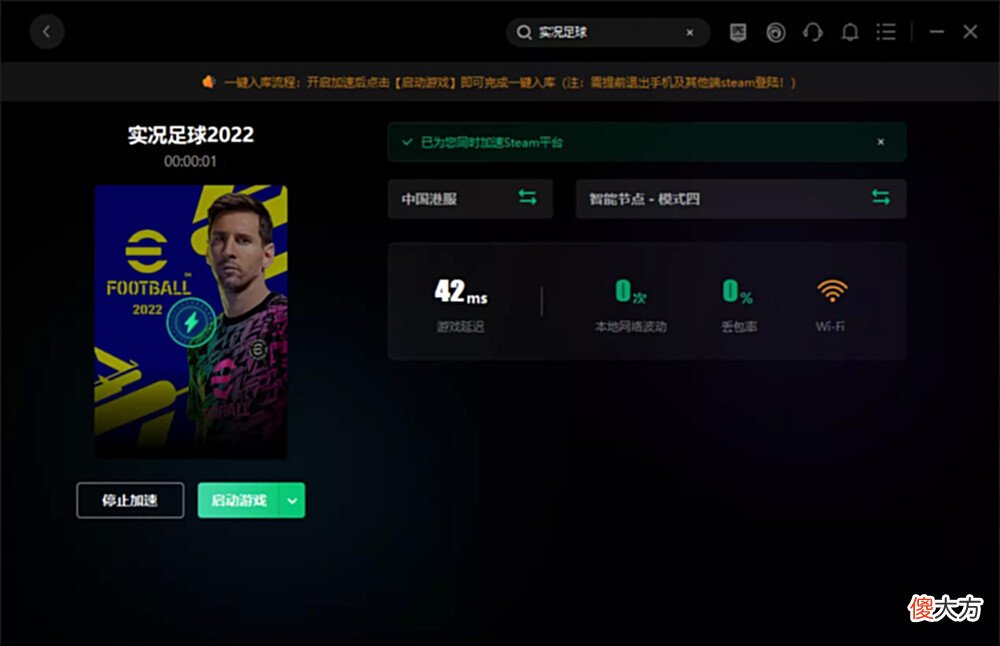Minimize the accelerator window

point(936,31)
